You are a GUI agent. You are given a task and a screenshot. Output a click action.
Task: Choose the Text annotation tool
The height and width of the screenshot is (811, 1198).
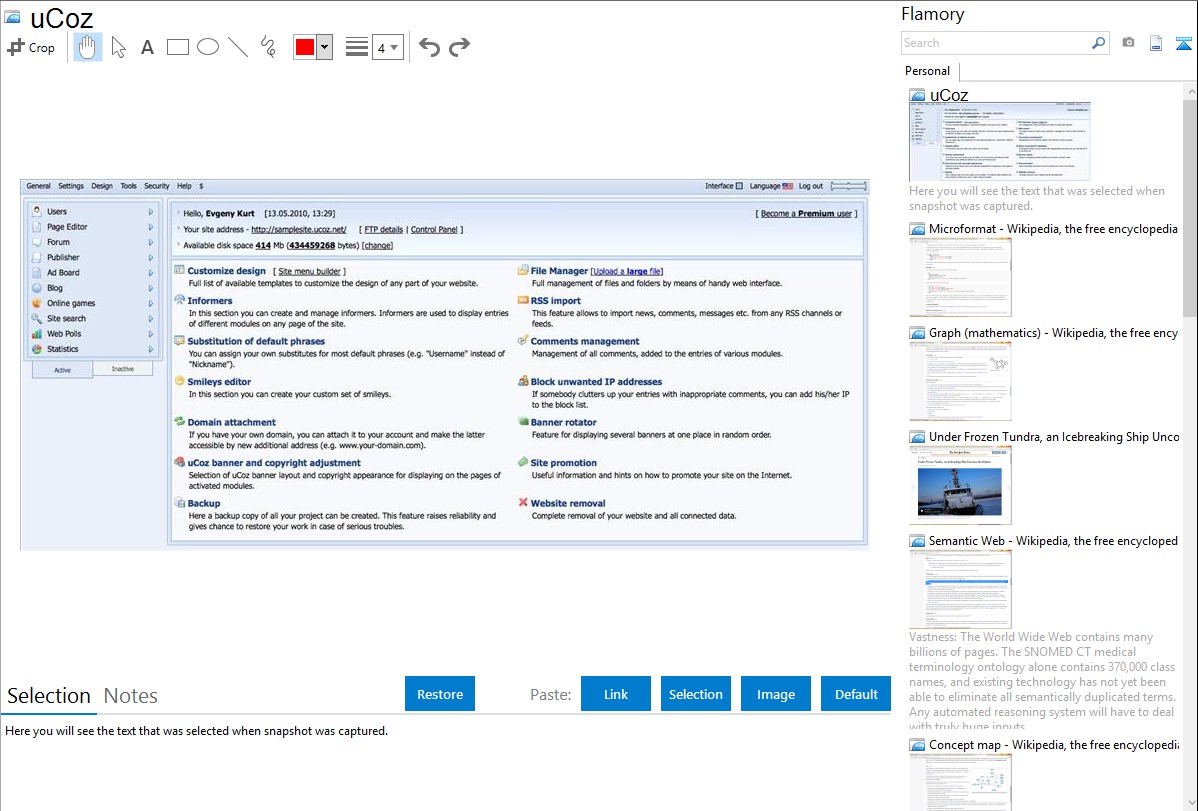(147, 47)
